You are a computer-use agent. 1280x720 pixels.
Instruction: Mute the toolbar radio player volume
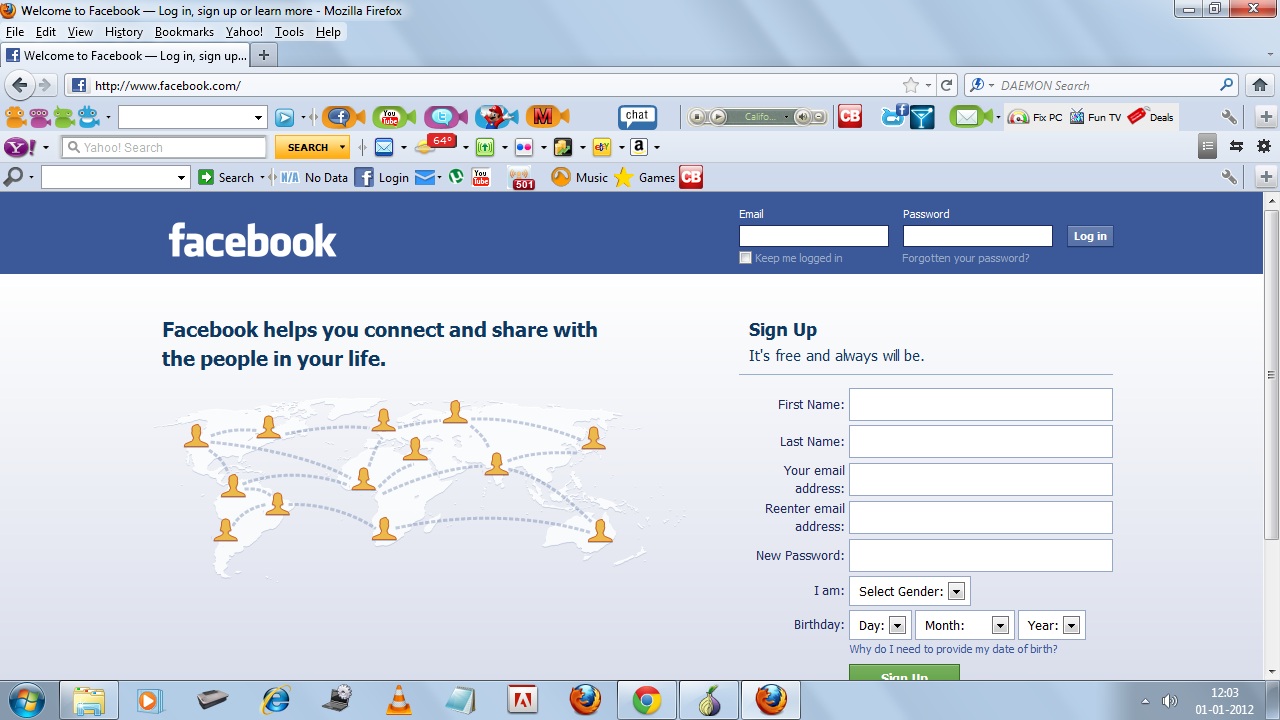(802, 117)
